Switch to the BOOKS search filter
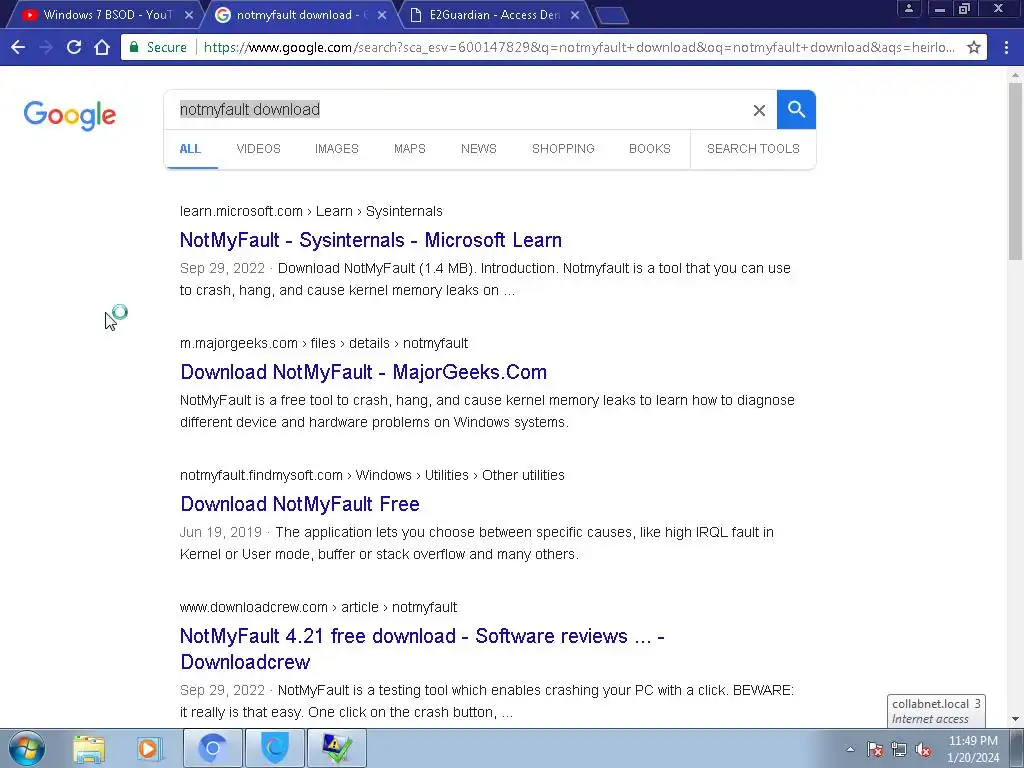This screenshot has height=768, width=1024. click(650, 149)
